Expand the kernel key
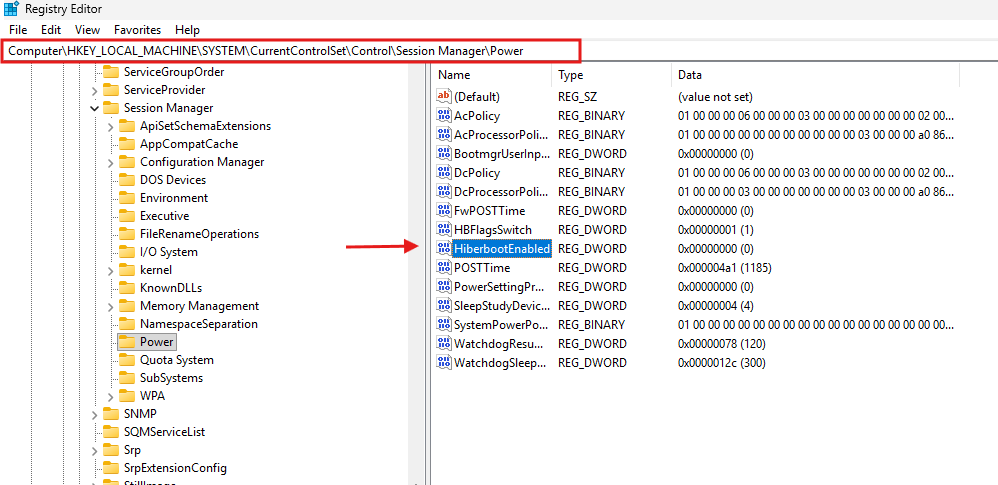 click(x=111, y=270)
